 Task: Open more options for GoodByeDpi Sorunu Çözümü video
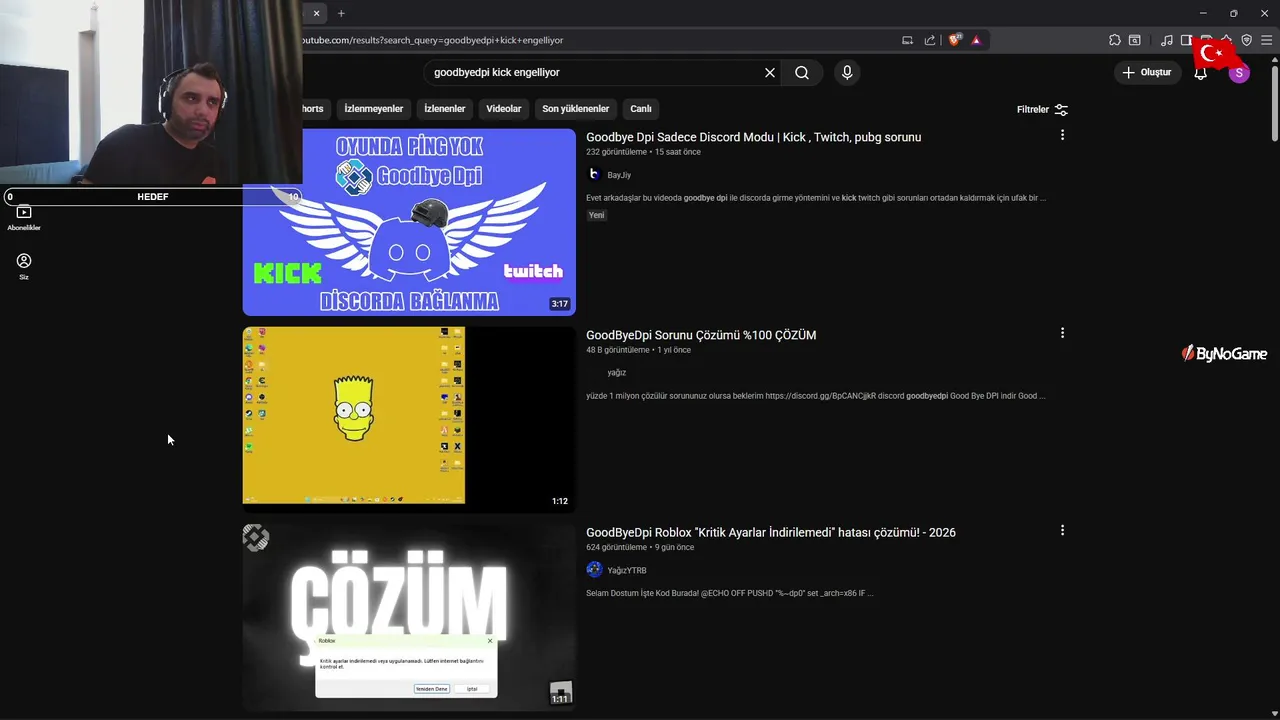1062,333
